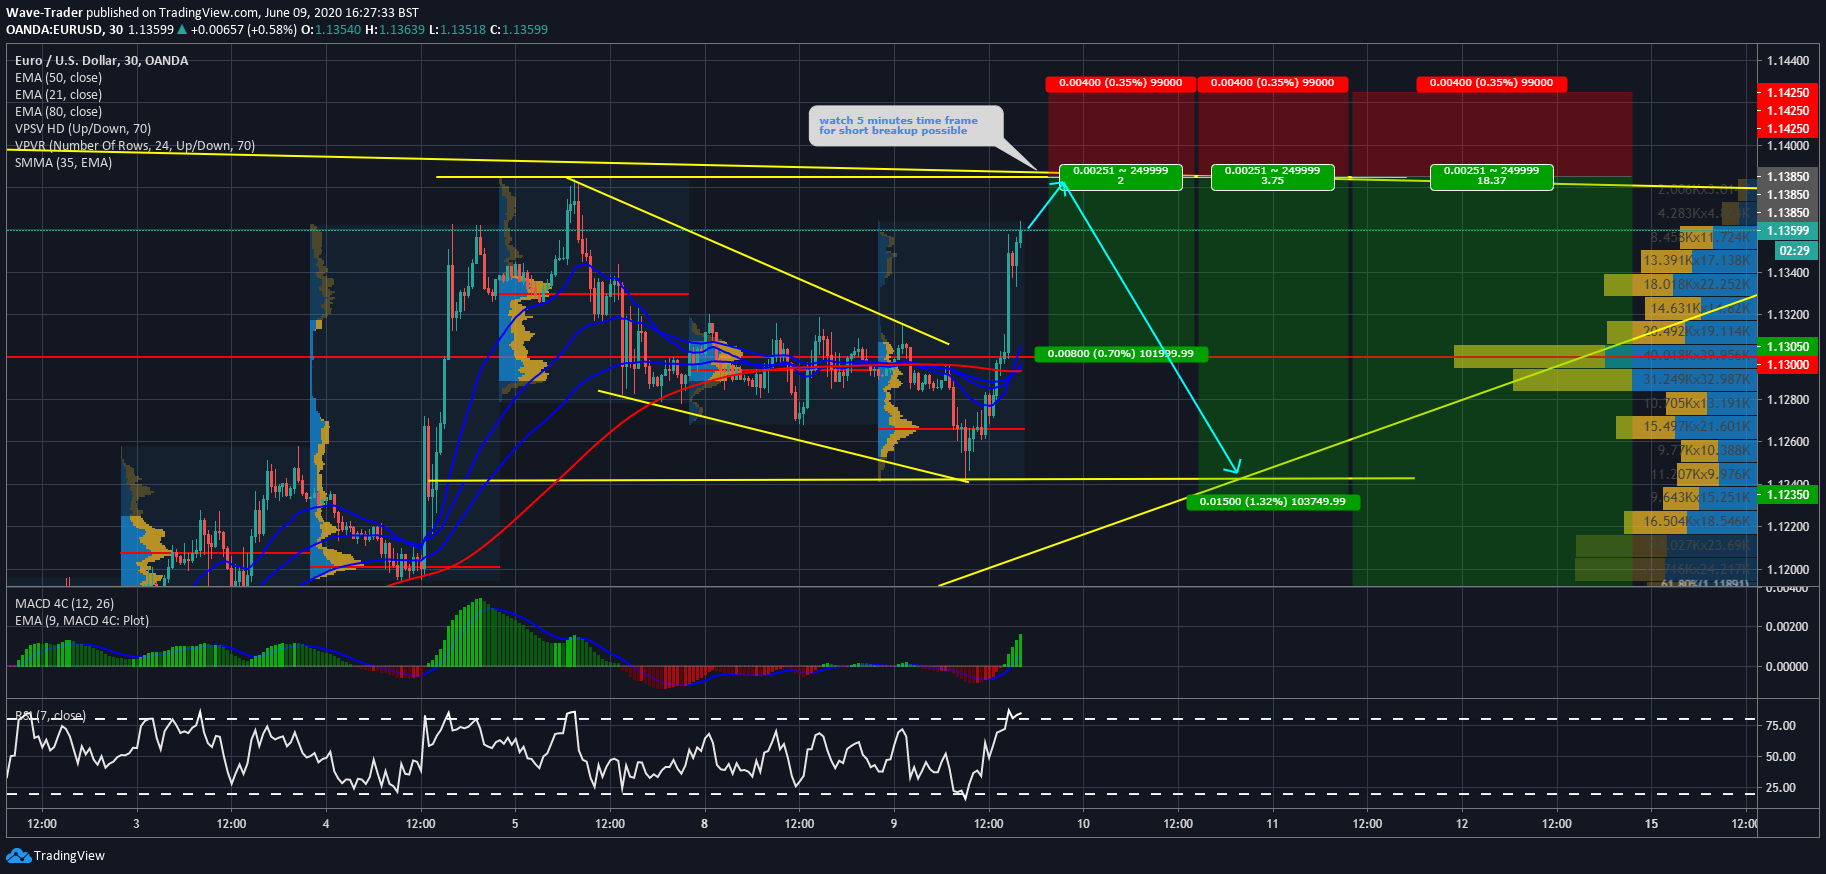Click the 0.01500 (1.32%) 103749.99 target label

point(1272,502)
